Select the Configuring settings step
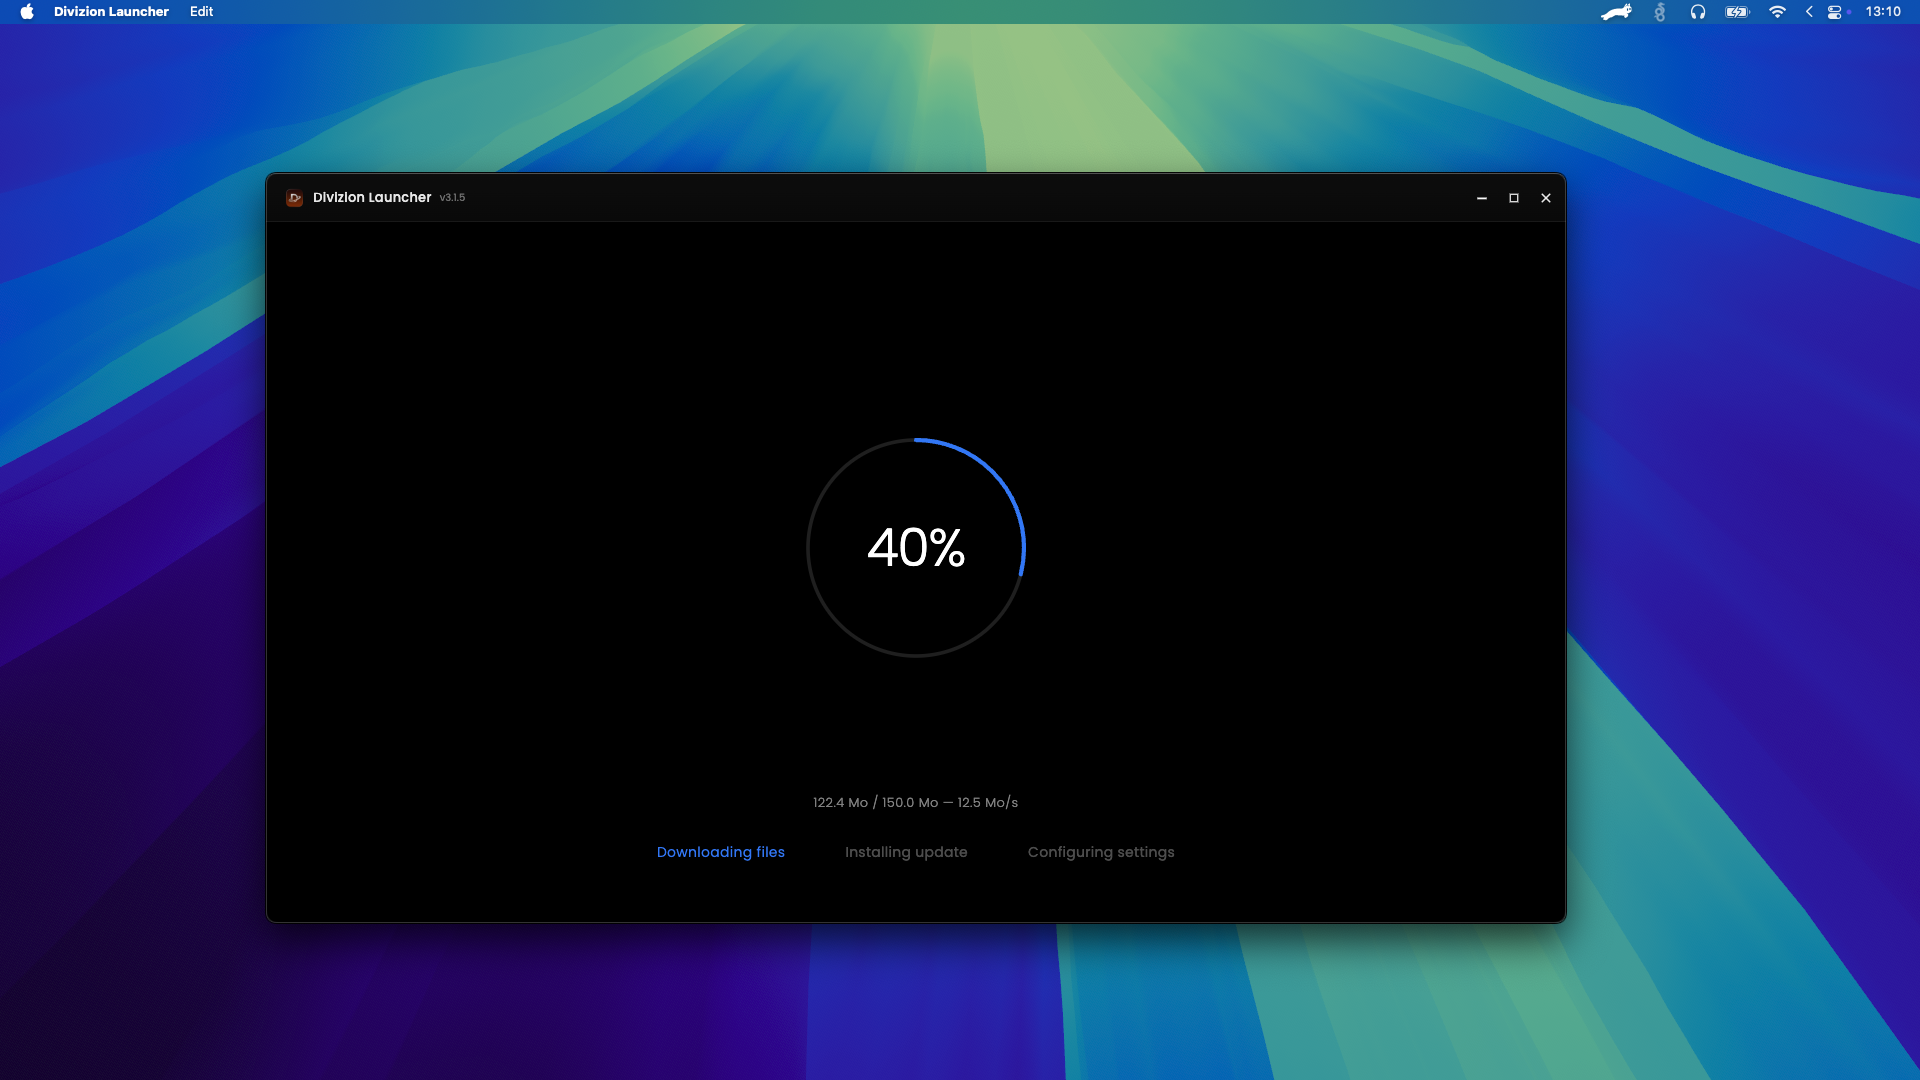The height and width of the screenshot is (1080, 1920). click(x=1101, y=852)
